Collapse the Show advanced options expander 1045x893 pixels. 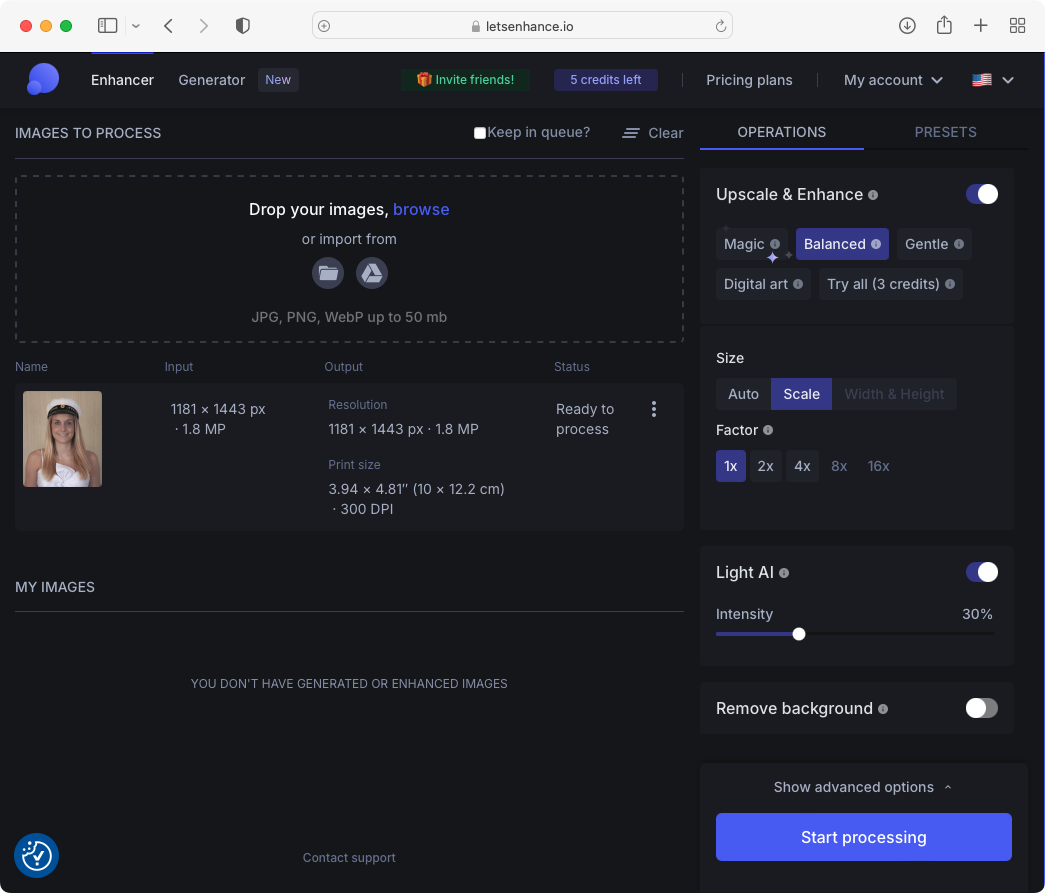click(863, 787)
